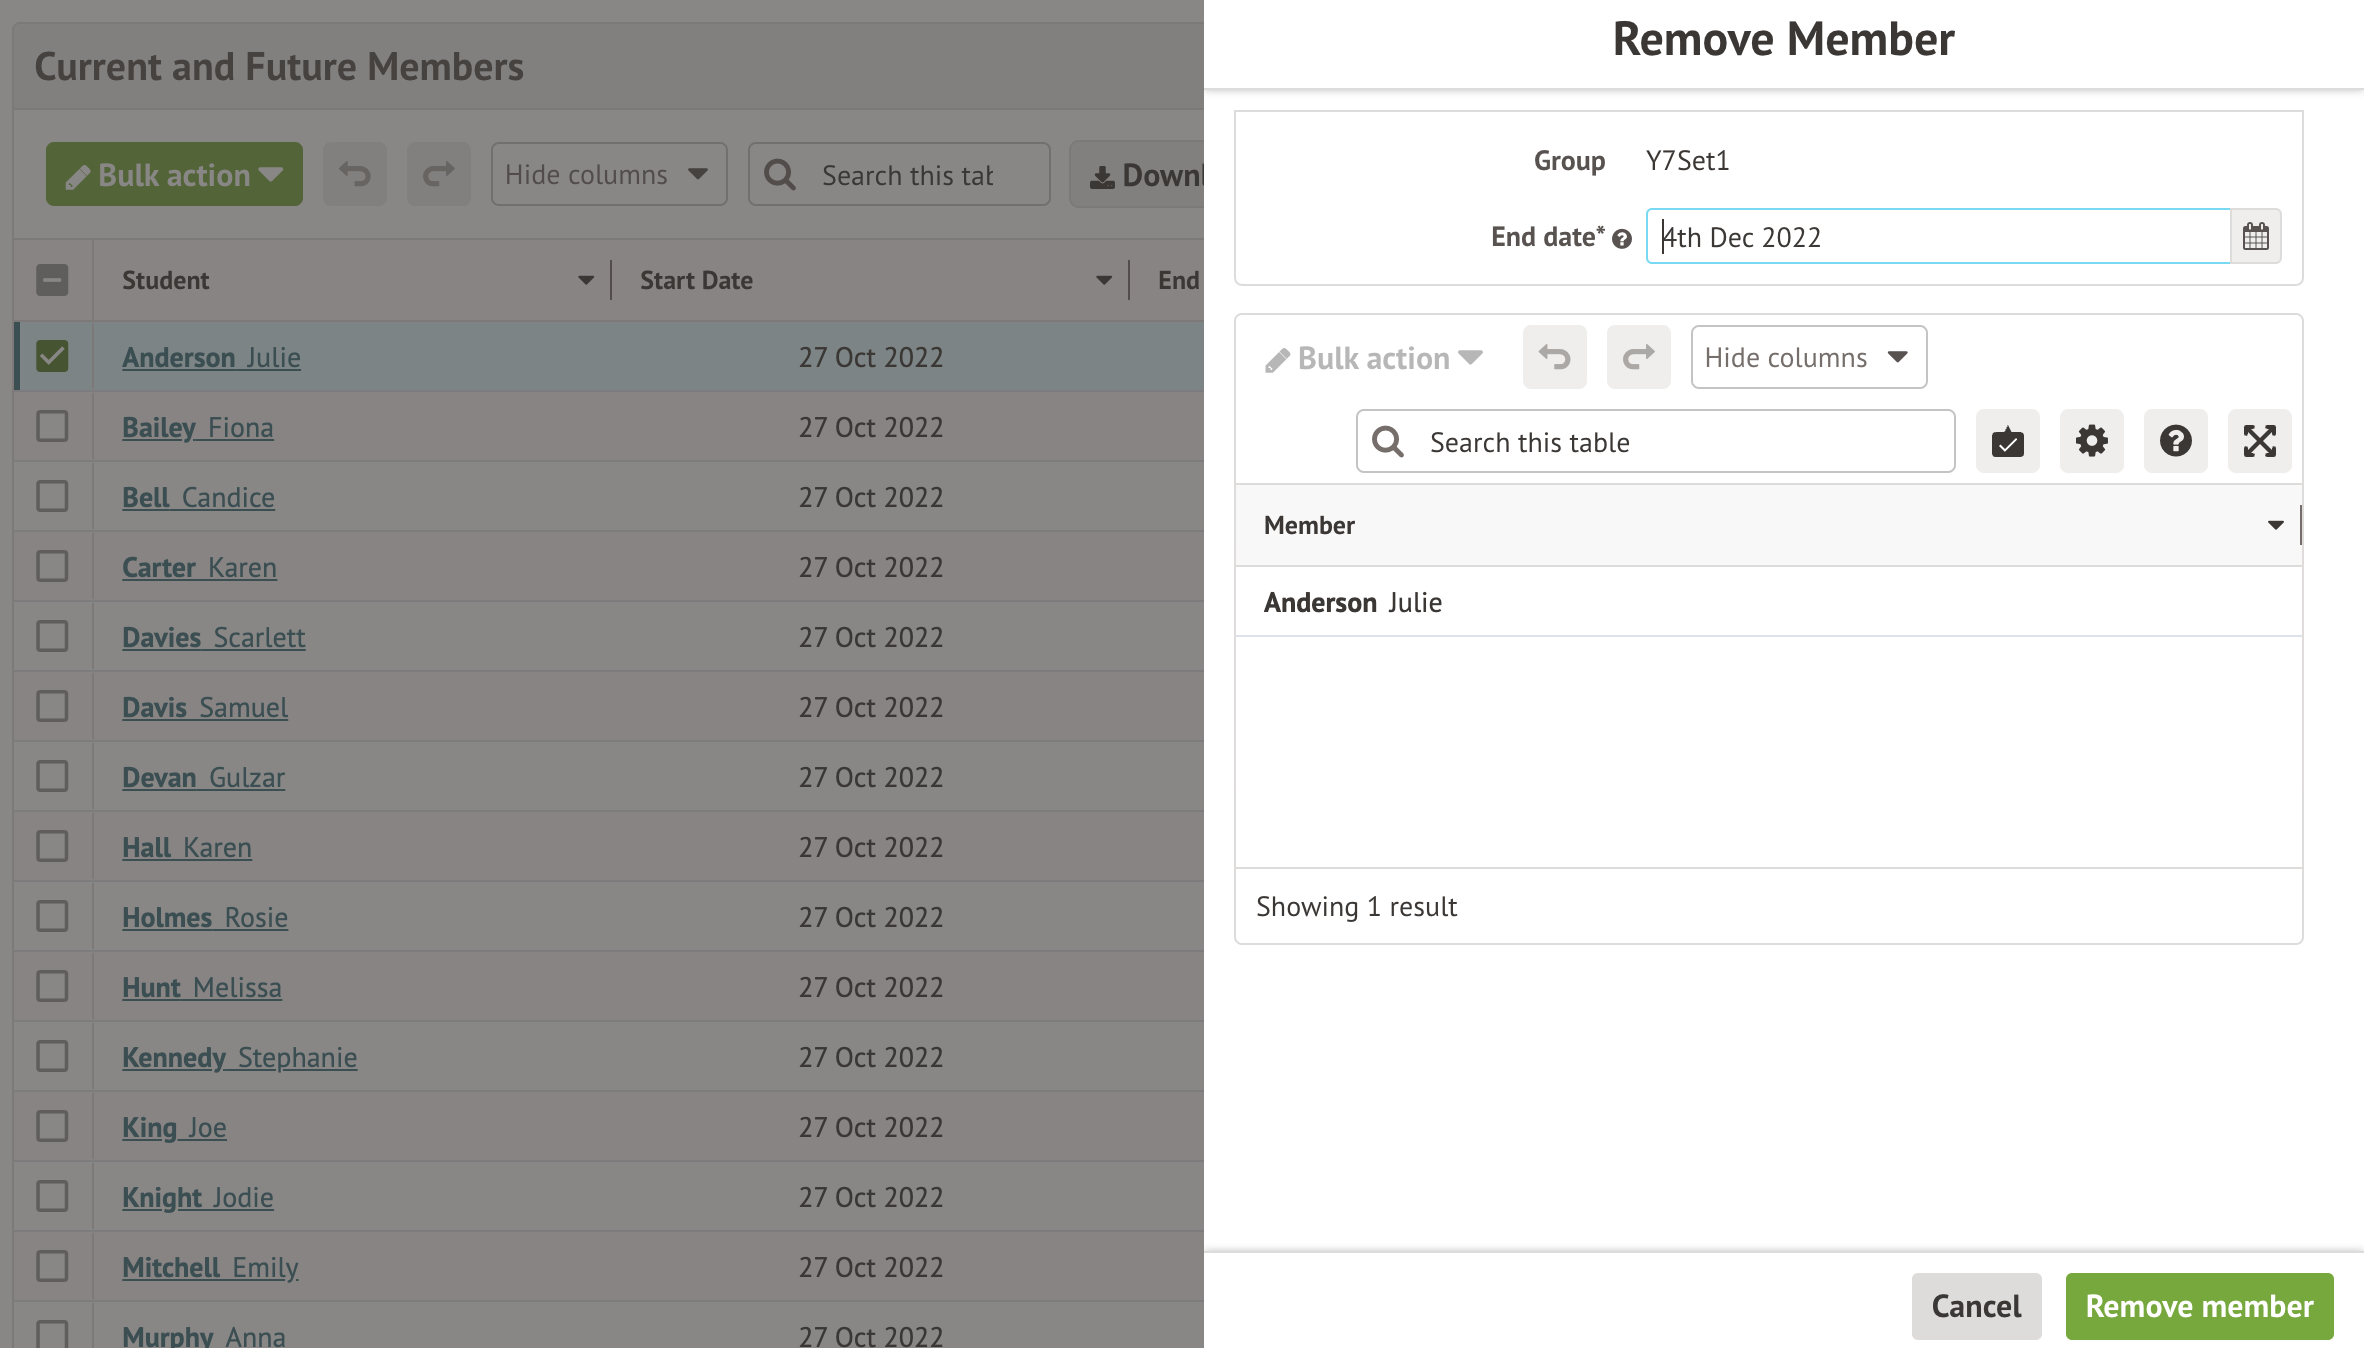Click redo arrow in Remove Member panel
Viewport: 2364px width, 1348px height.
click(x=1638, y=357)
